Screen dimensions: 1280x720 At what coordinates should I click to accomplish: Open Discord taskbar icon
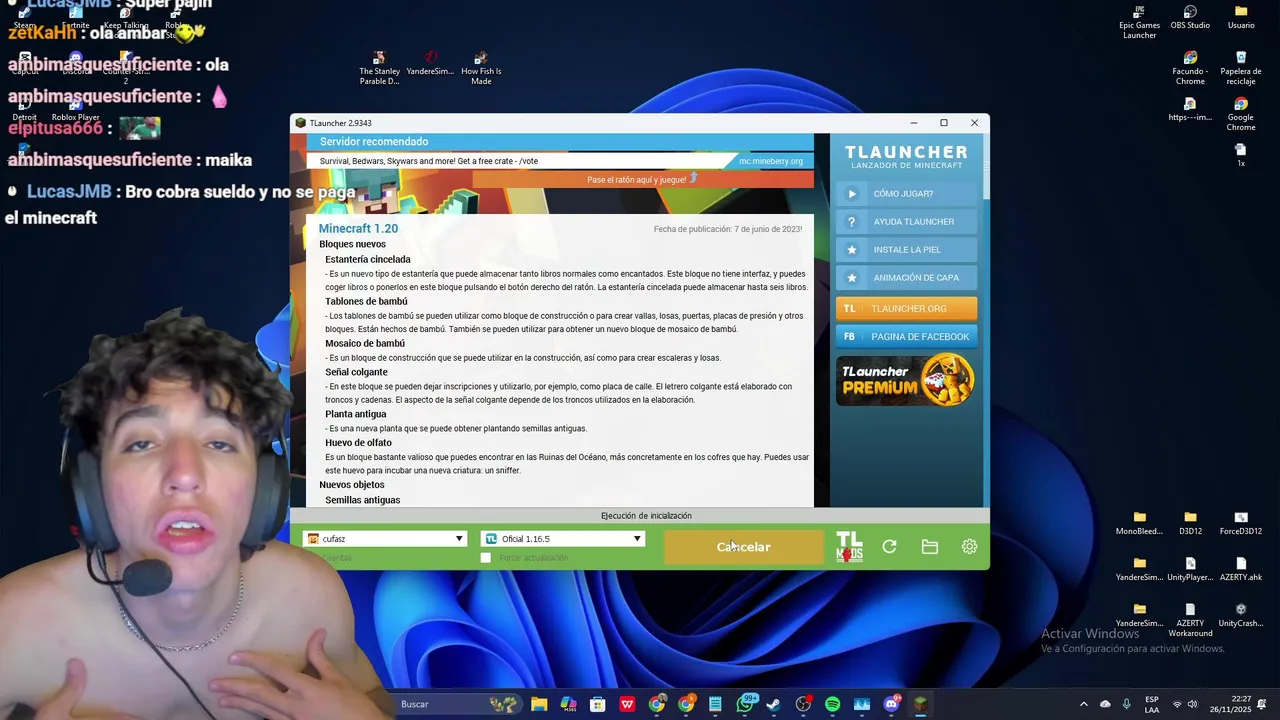tap(891, 704)
